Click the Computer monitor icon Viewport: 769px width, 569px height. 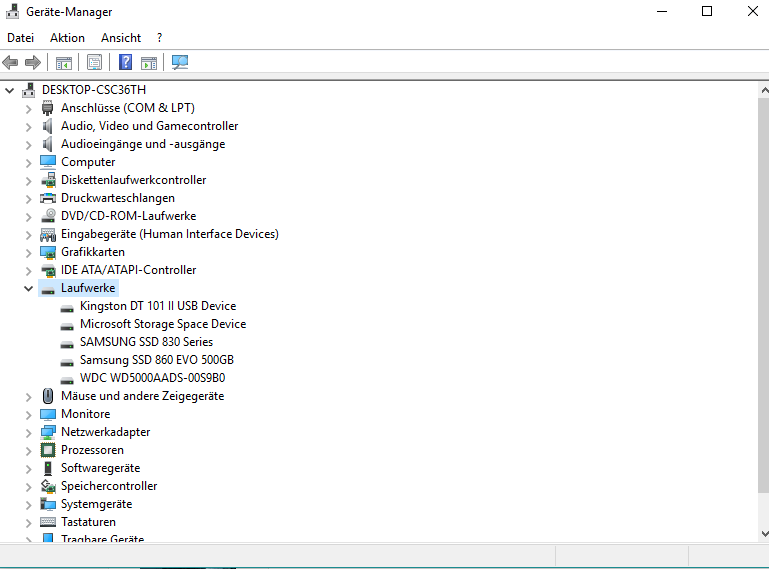tap(48, 162)
